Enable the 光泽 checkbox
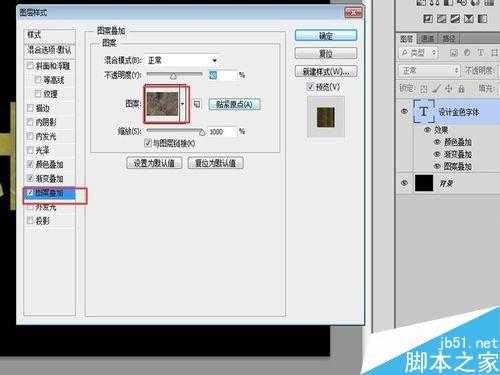This screenshot has height=375, width=500. [30, 150]
